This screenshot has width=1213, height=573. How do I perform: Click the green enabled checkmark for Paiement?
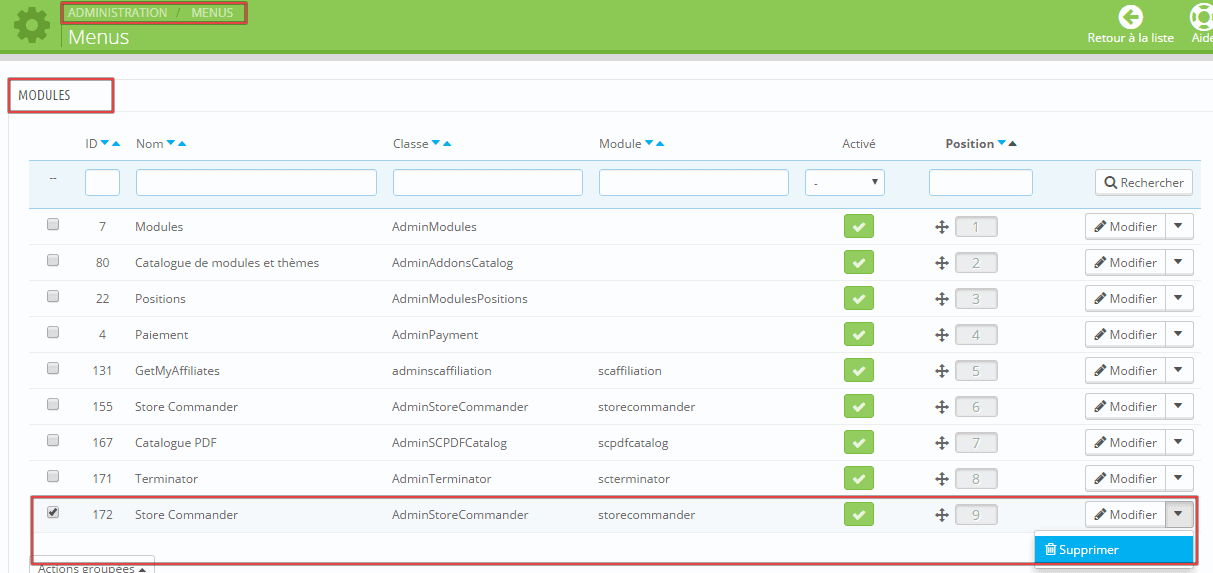click(858, 334)
